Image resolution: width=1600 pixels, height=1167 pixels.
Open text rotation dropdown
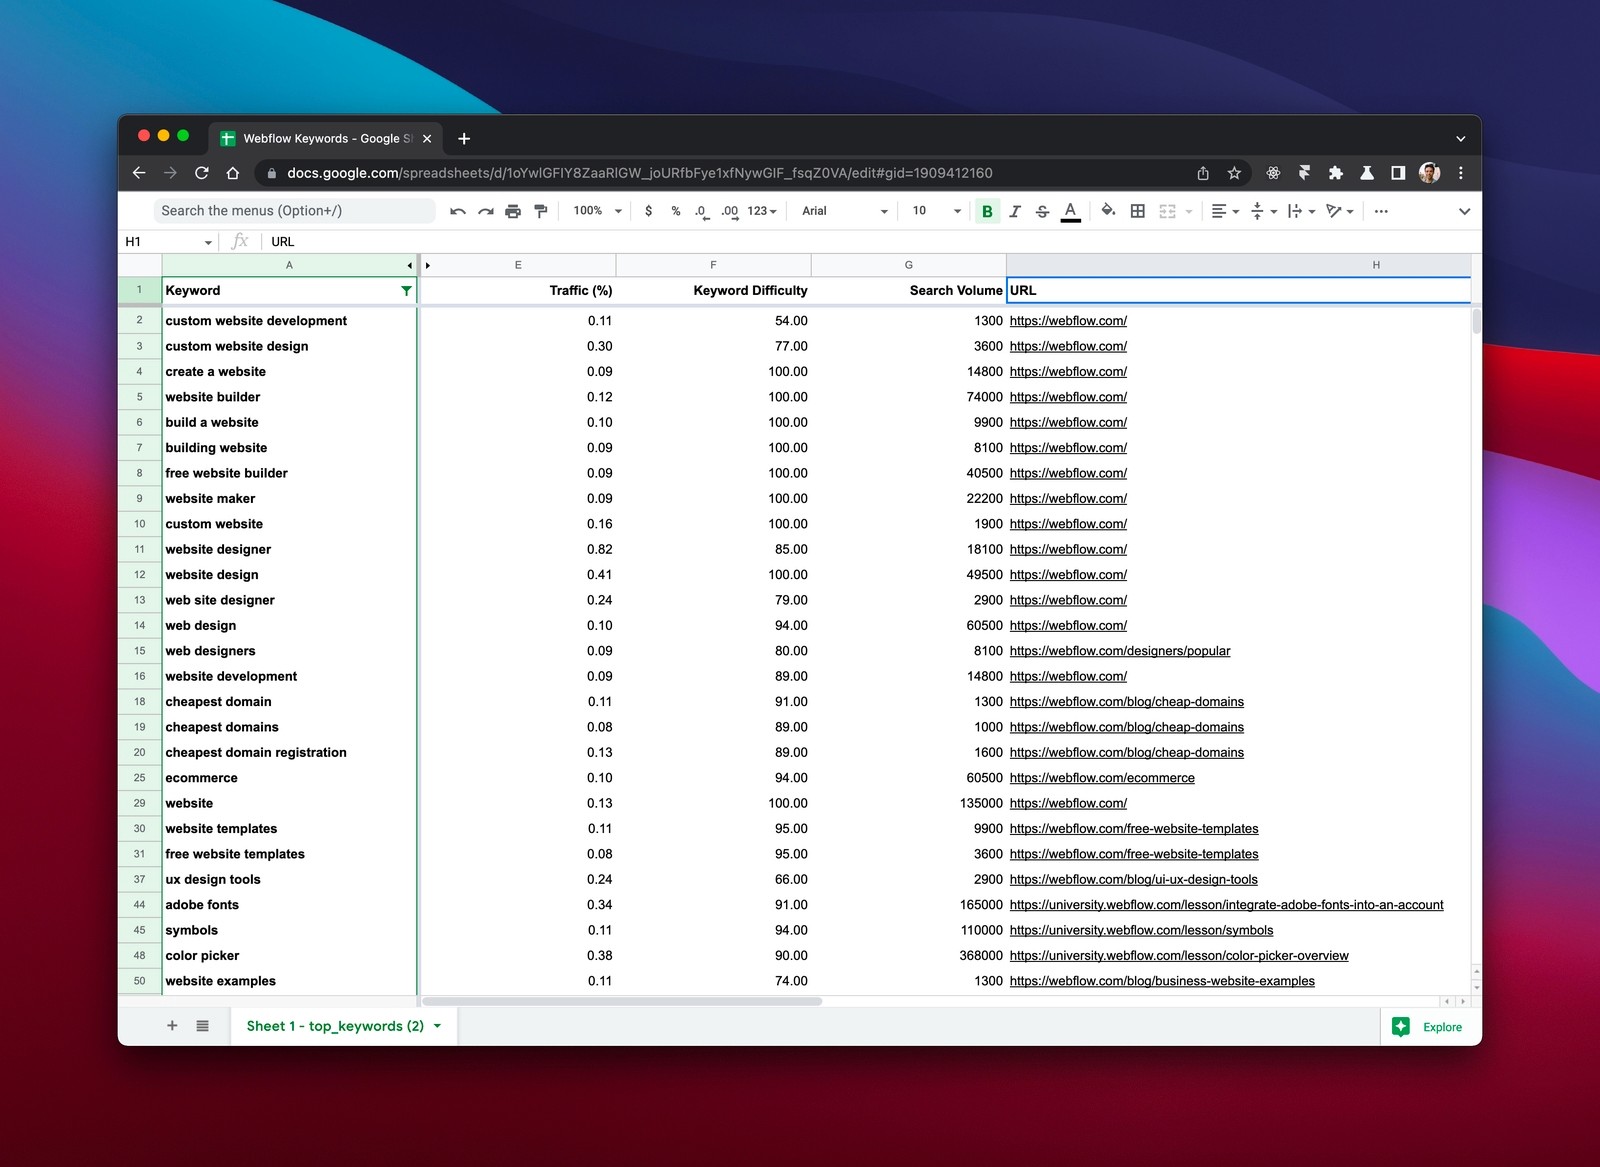tap(1340, 211)
